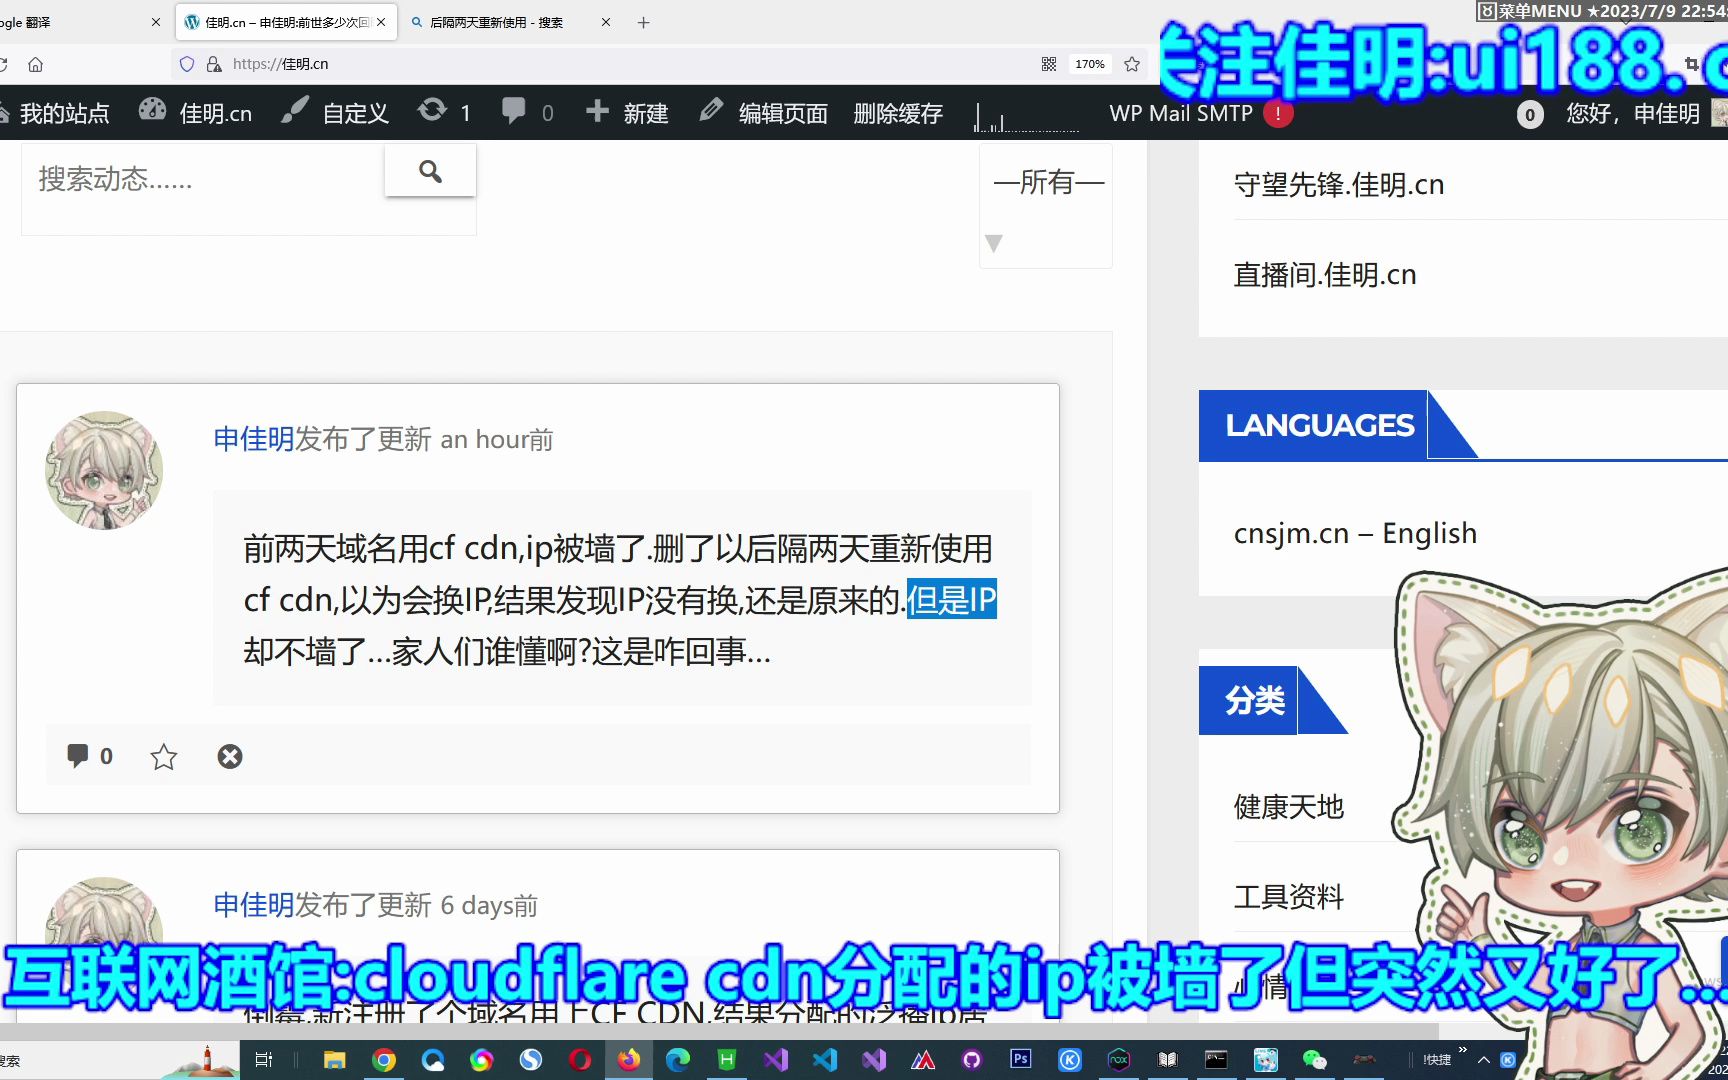
Task: Open the 佳明.cn dashboard menu
Action: click(195, 113)
